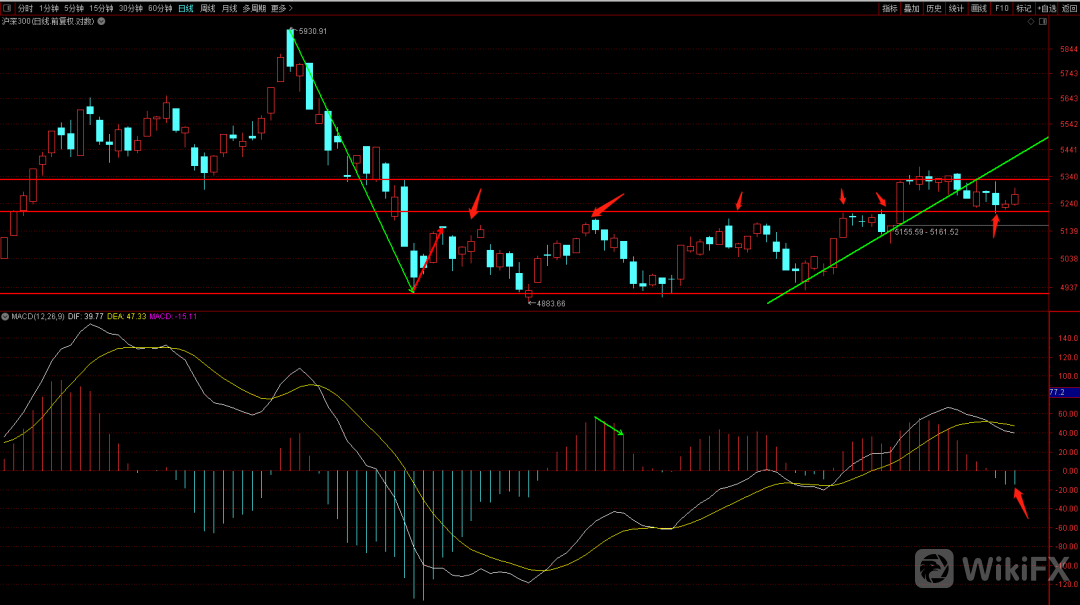1080x605 pixels.
Task: Open the 指标 indicators menu
Action: [890, 8]
